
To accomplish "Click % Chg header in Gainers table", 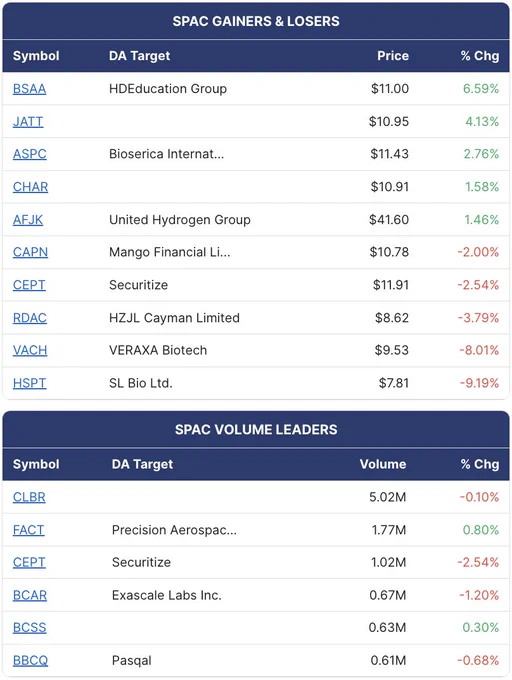I will tap(480, 56).
